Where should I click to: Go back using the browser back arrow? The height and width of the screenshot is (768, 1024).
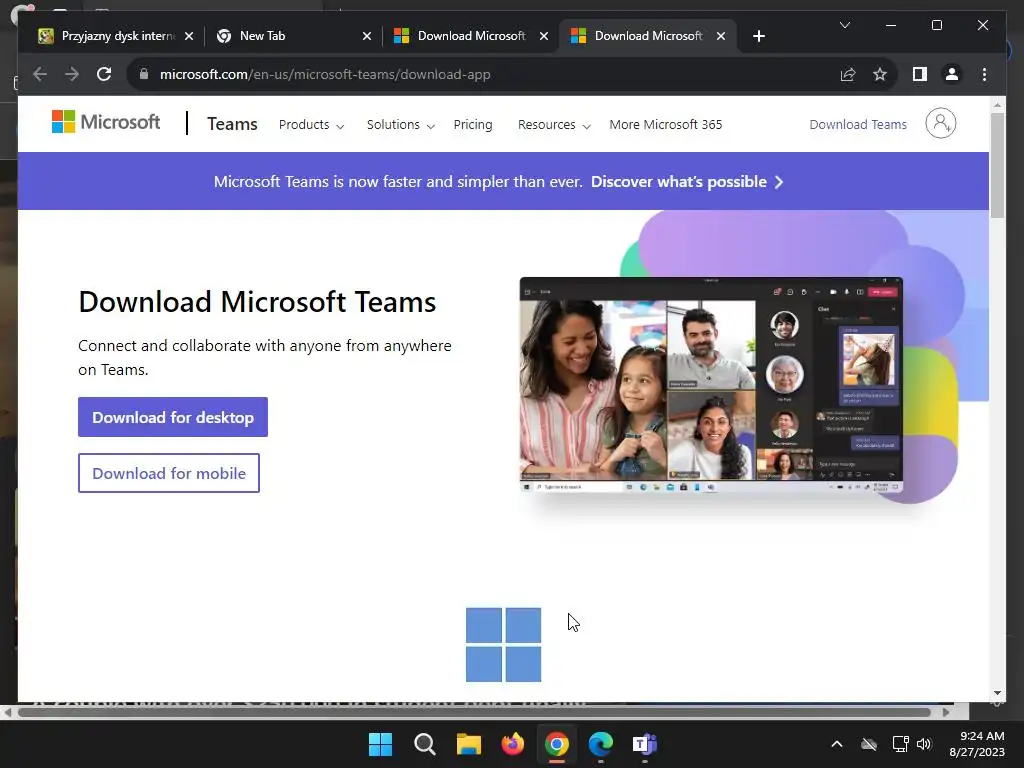pyautogui.click(x=40, y=74)
